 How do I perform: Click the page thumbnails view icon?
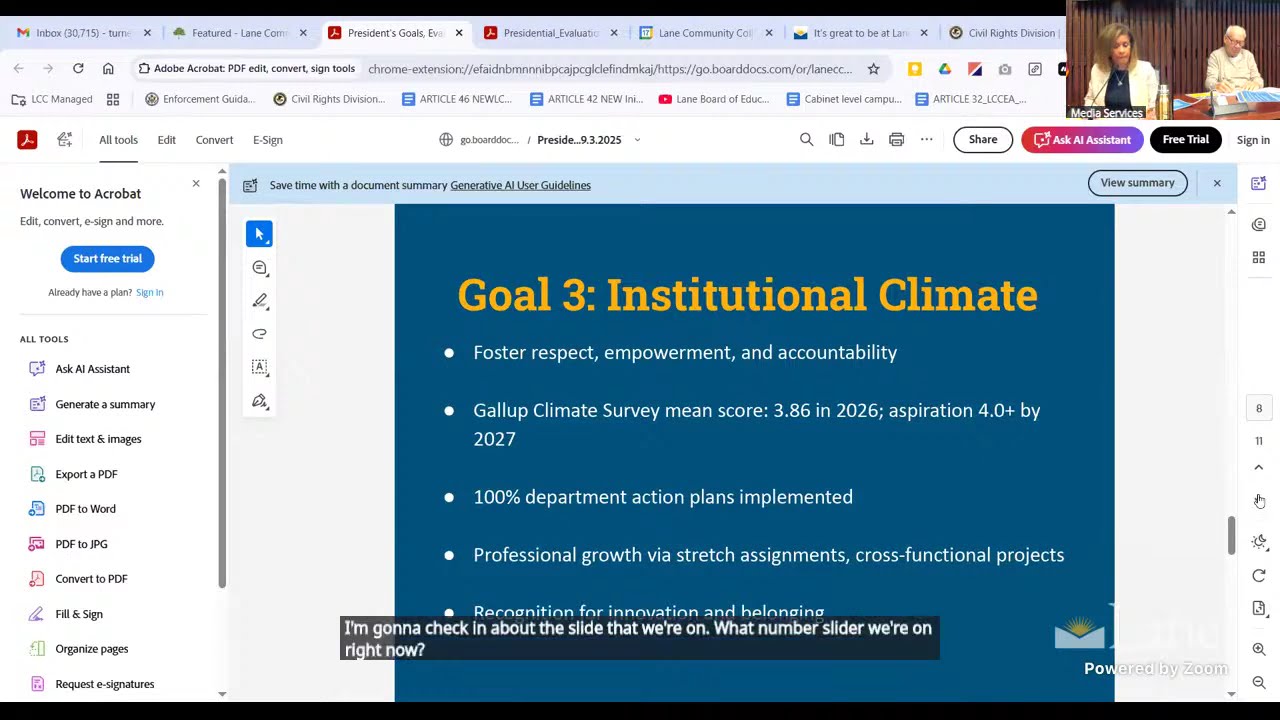point(837,140)
